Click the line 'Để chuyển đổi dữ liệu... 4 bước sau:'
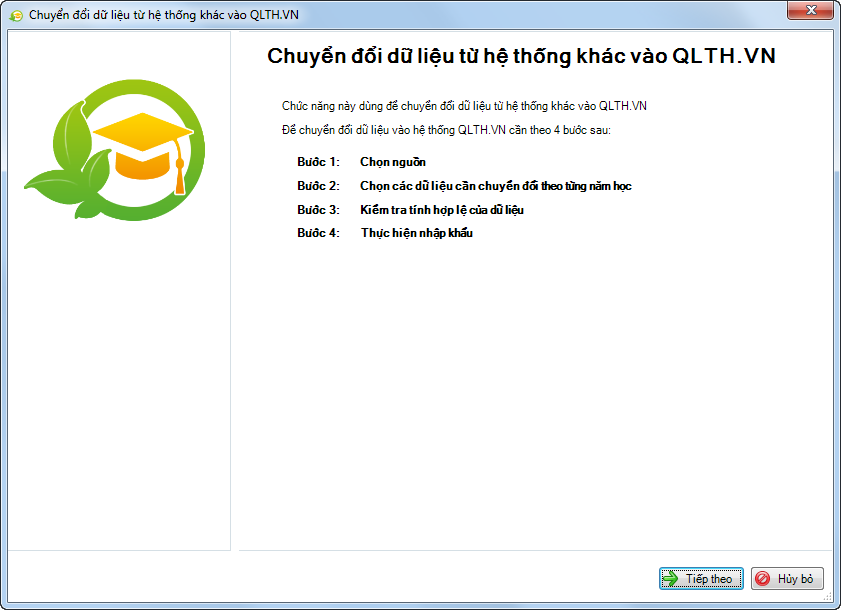The width and height of the screenshot is (841, 610). click(446, 130)
